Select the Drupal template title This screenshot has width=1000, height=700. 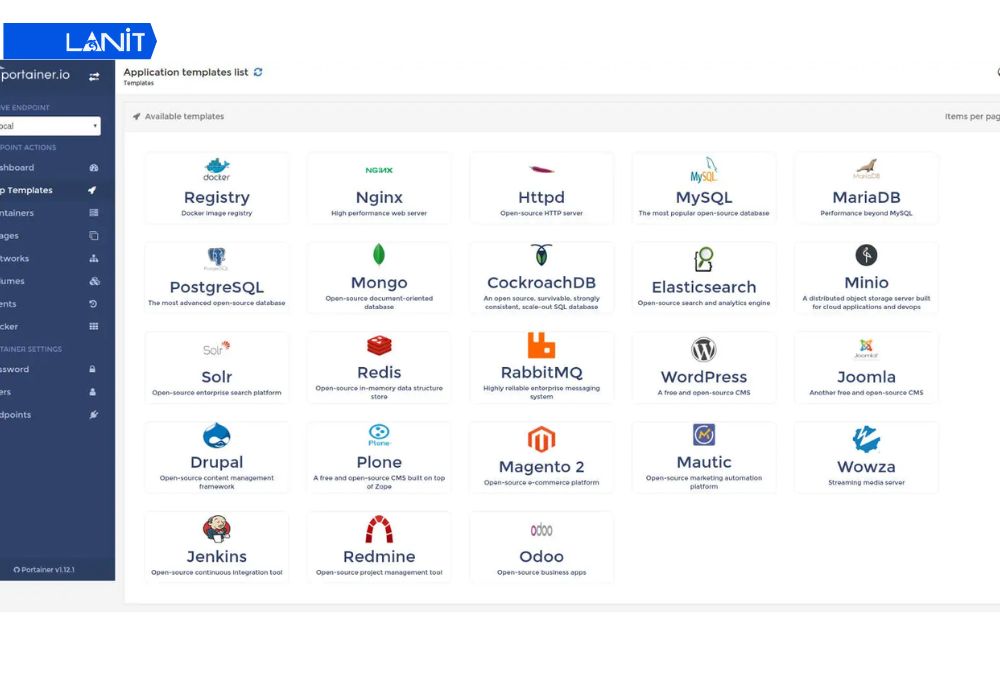coord(217,463)
